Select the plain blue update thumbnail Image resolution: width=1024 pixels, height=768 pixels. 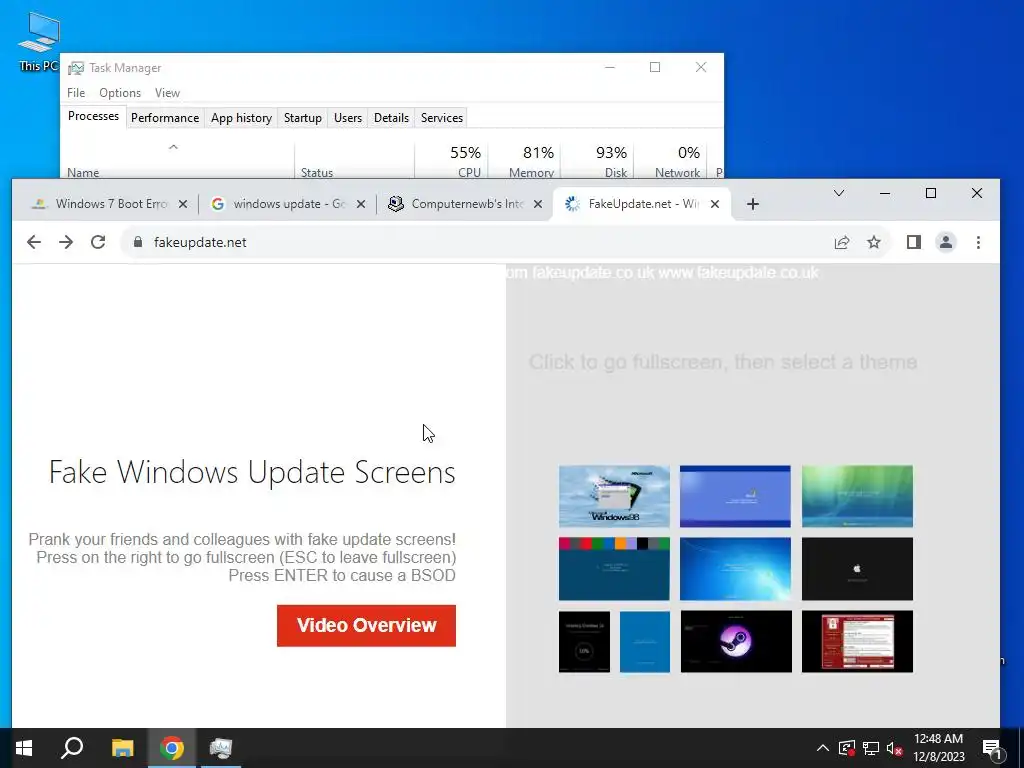tap(645, 641)
